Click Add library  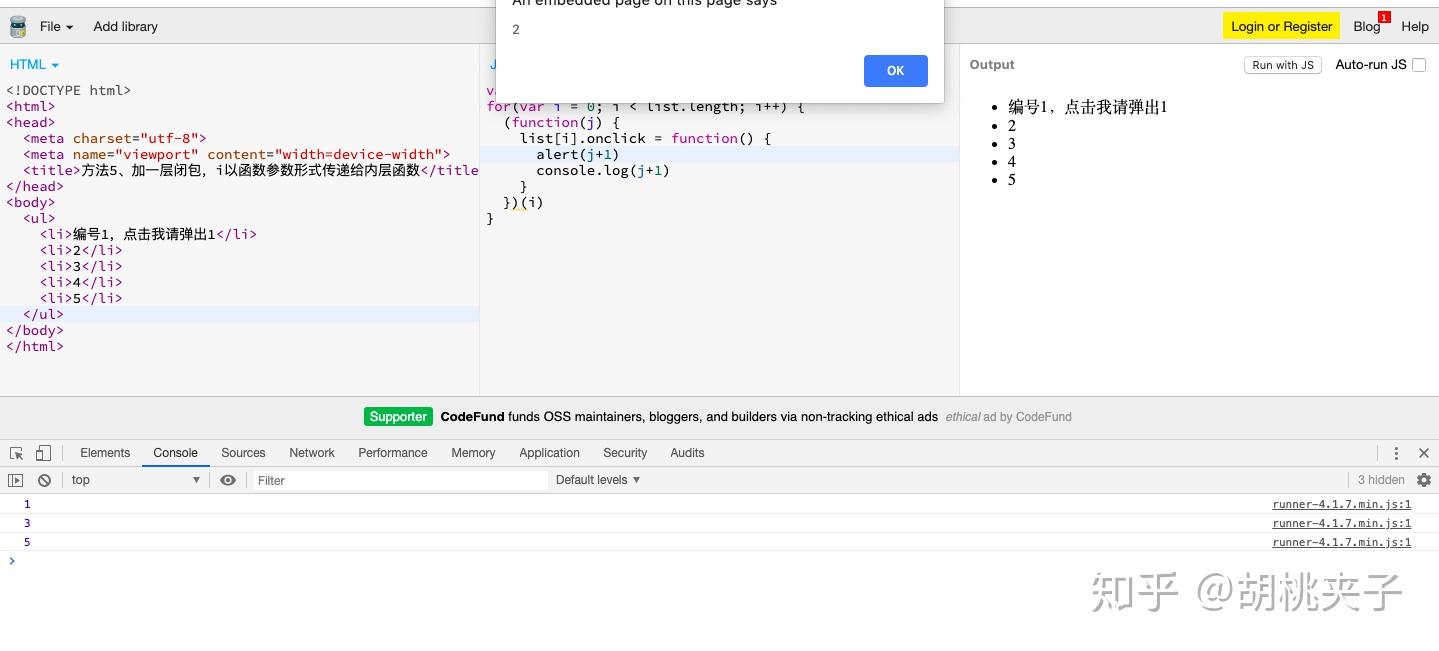coord(126,26)
